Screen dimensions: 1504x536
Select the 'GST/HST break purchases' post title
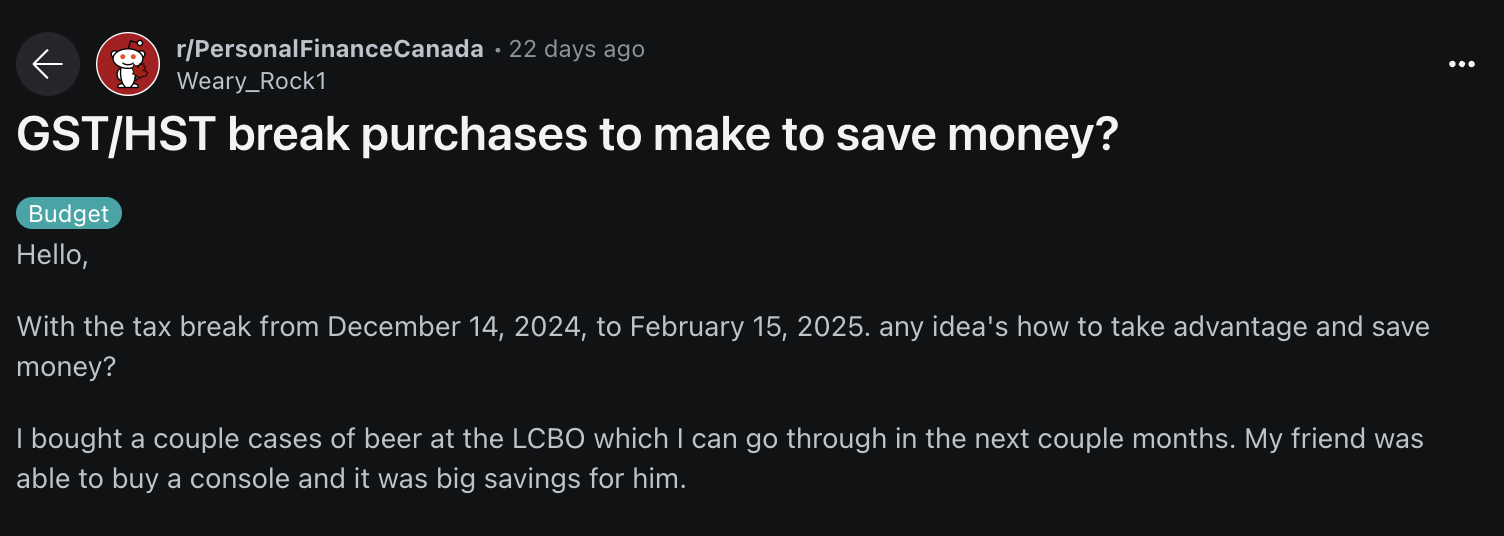567,136
